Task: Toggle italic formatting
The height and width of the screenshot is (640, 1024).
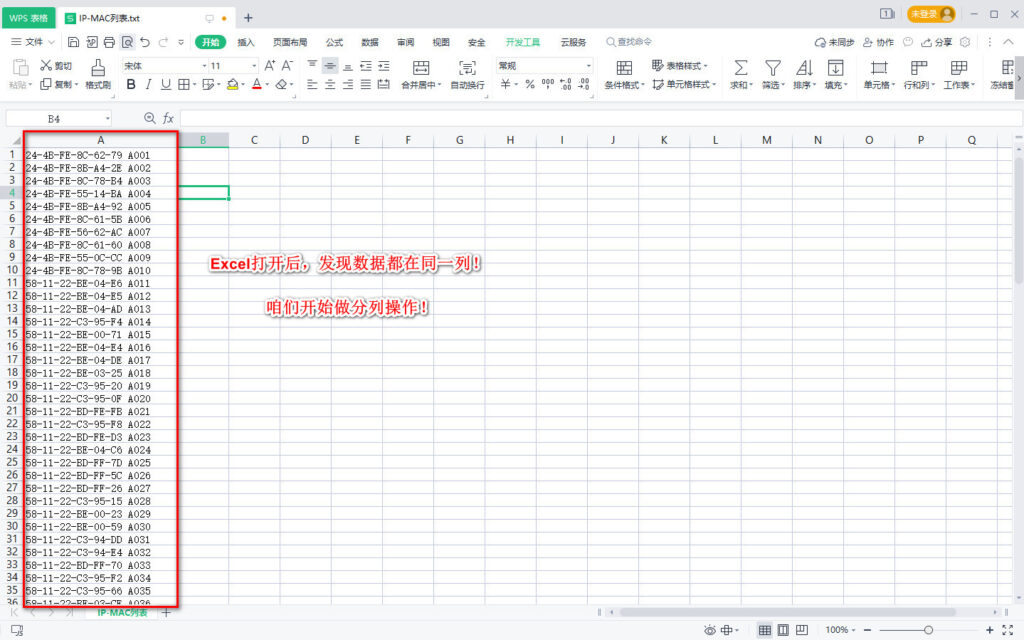Action: pyautogui.click(x=149, y=82)
